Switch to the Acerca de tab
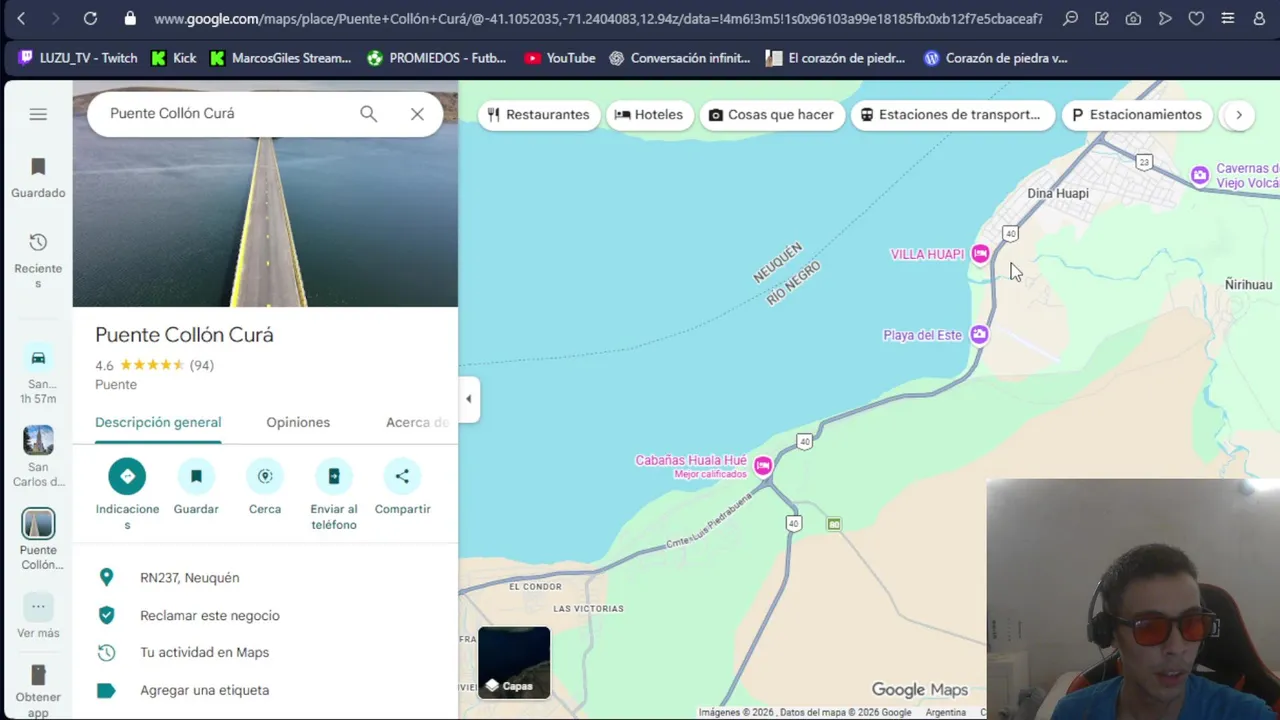The width and height of the screenshot is (1280, 720). (x=417, y=422)
